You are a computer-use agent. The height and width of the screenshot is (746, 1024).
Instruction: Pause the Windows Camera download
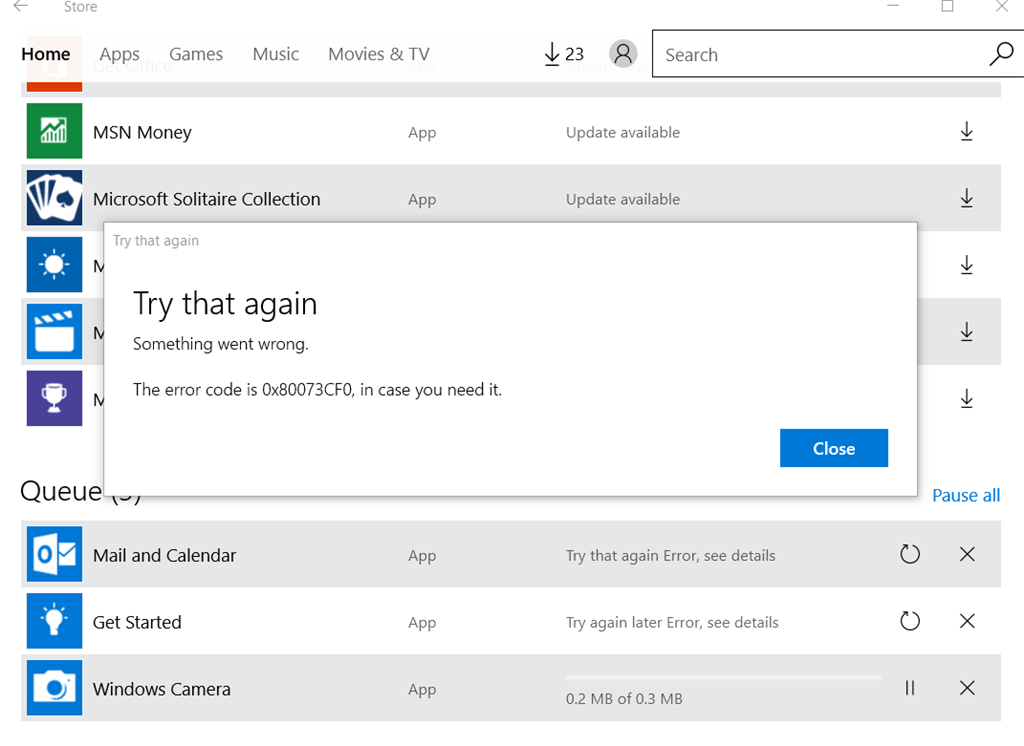coord(910,688)
